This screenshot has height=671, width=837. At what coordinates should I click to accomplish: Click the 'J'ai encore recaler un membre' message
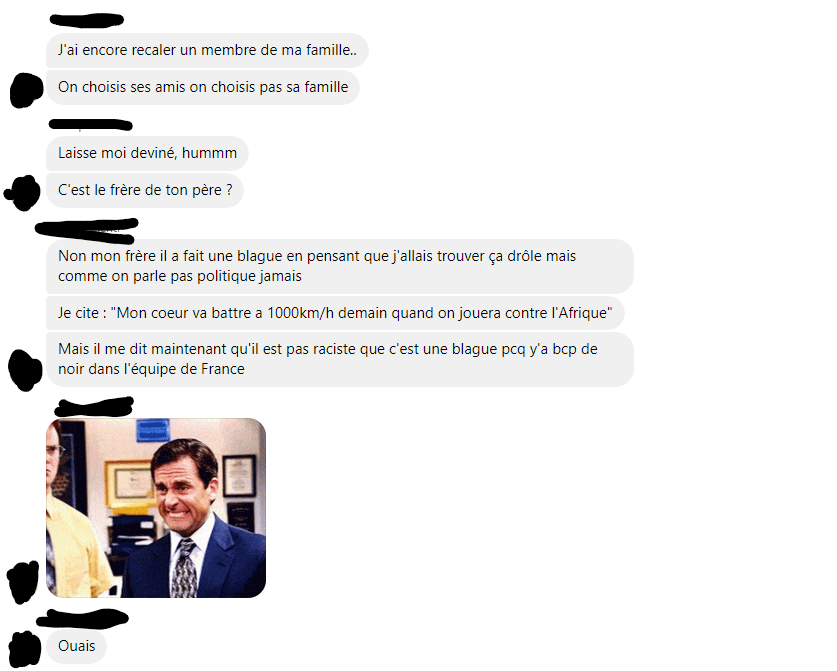point(207,50)
